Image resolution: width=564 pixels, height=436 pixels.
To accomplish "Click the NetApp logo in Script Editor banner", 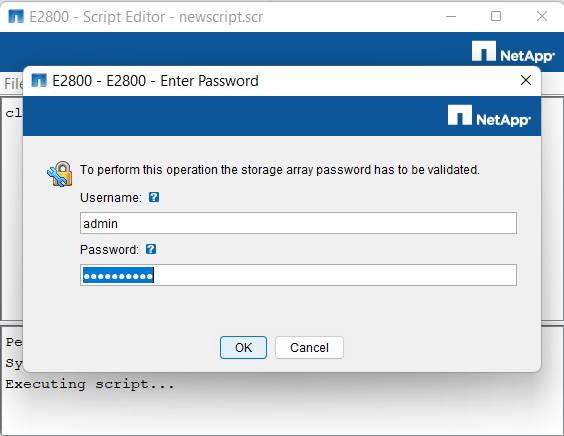I will click(x=513, y=51).
